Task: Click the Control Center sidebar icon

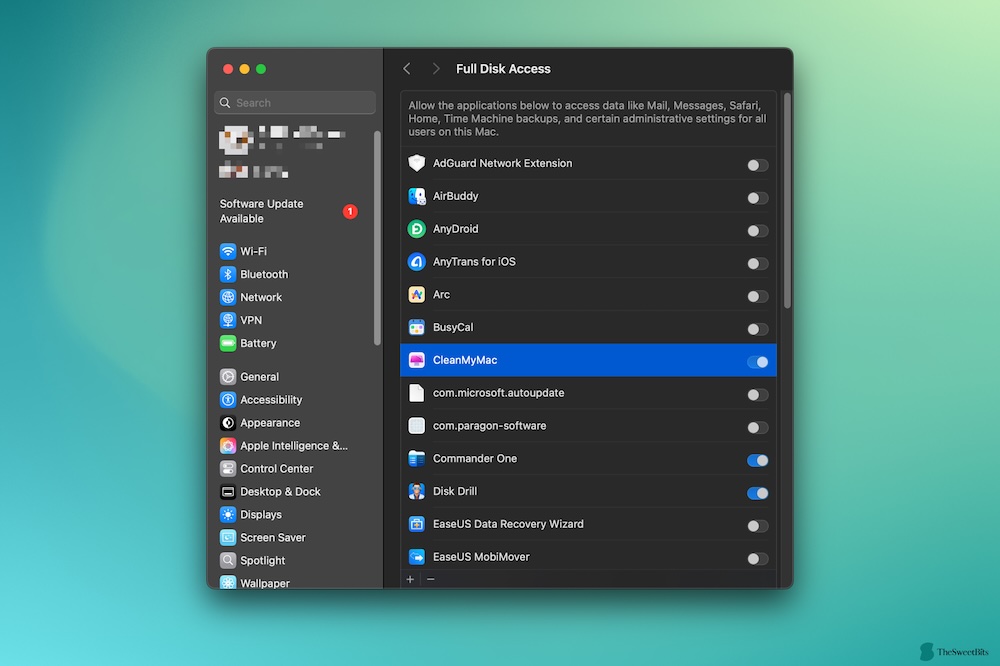Action: 228,469
